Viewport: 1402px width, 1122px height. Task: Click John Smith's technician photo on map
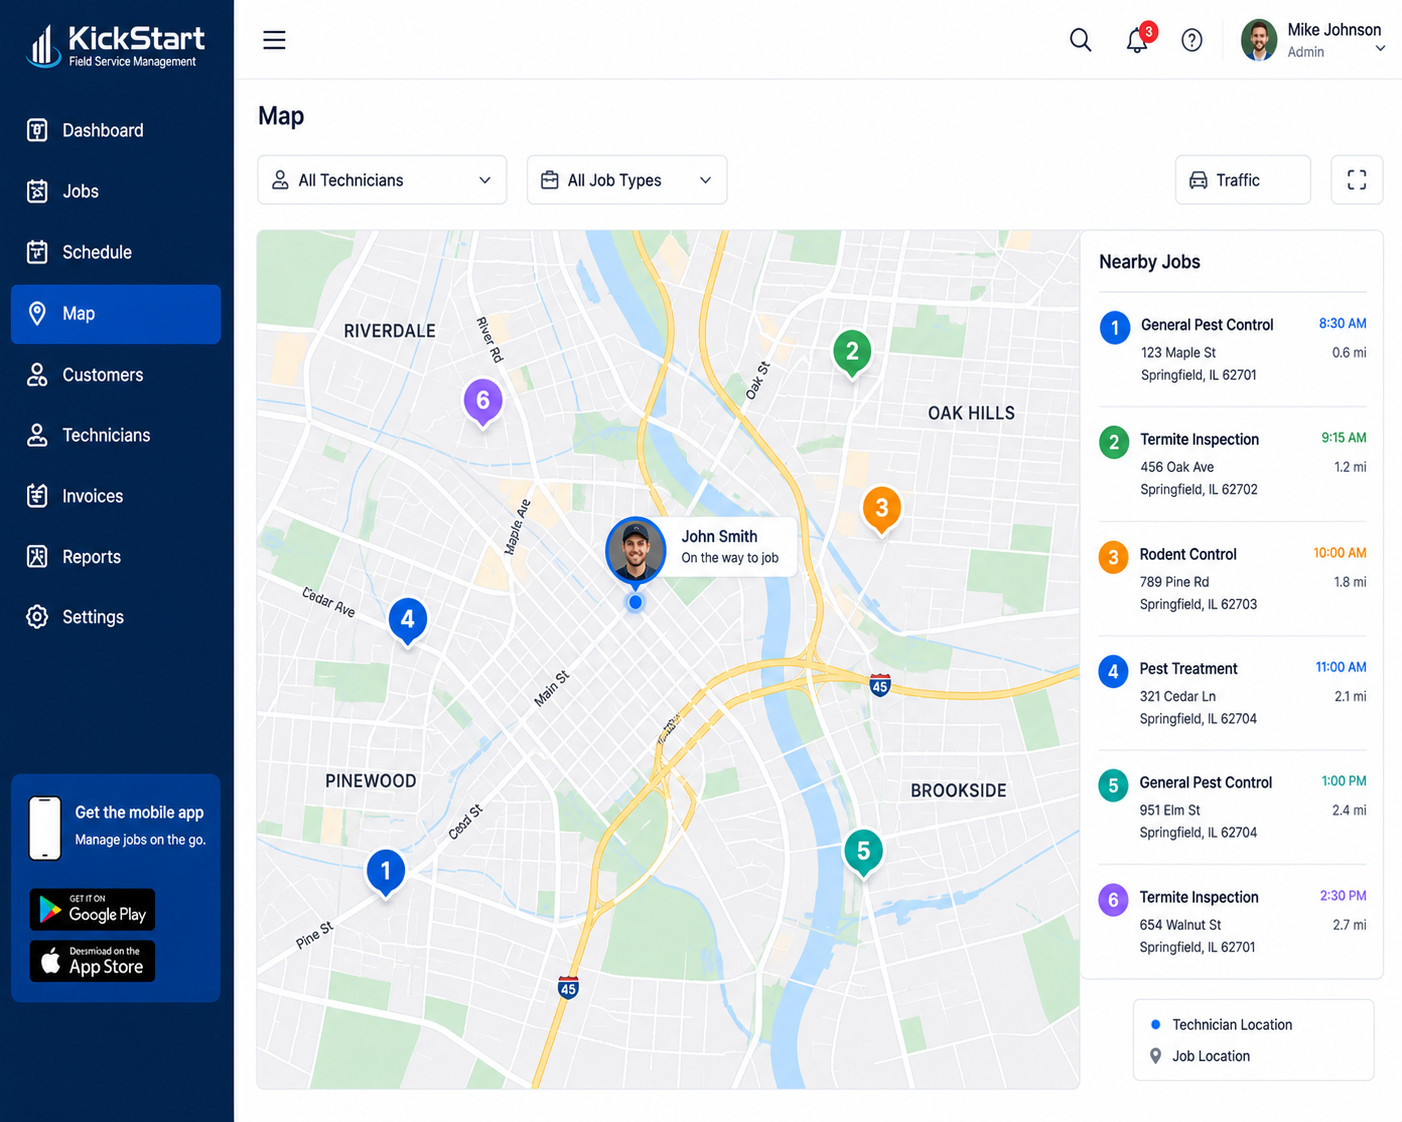635,550
